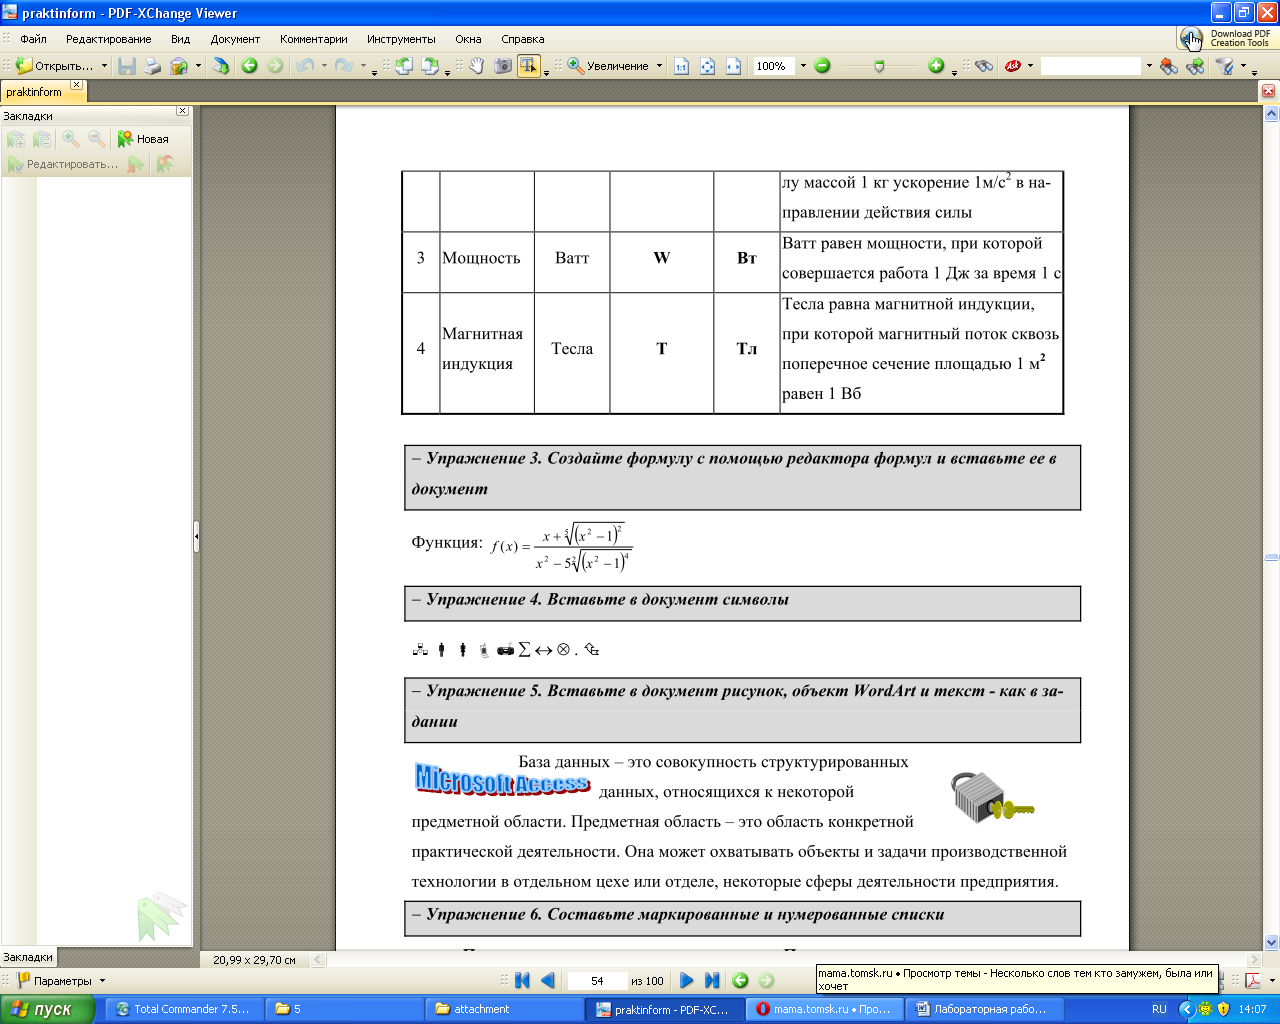The width and height of the screenshot is (1280, 1024).
Task: Rotate page clockwise icon
Action: pyautogui.click(x=430, y=66)
